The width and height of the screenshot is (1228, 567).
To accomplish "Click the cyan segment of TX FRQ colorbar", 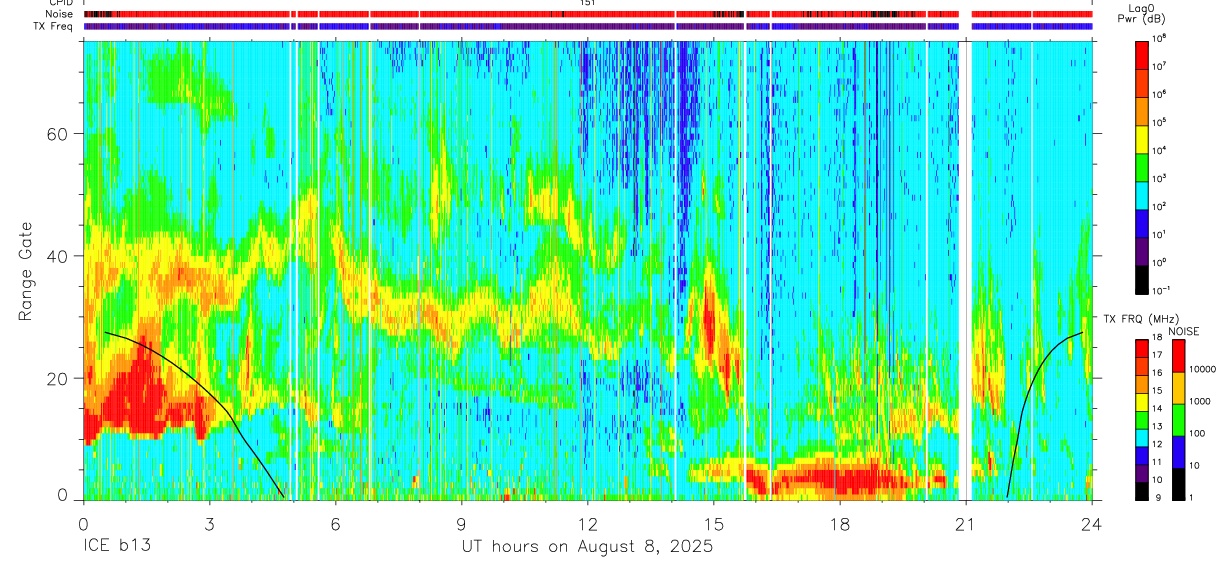I will tap(1142, 438).
